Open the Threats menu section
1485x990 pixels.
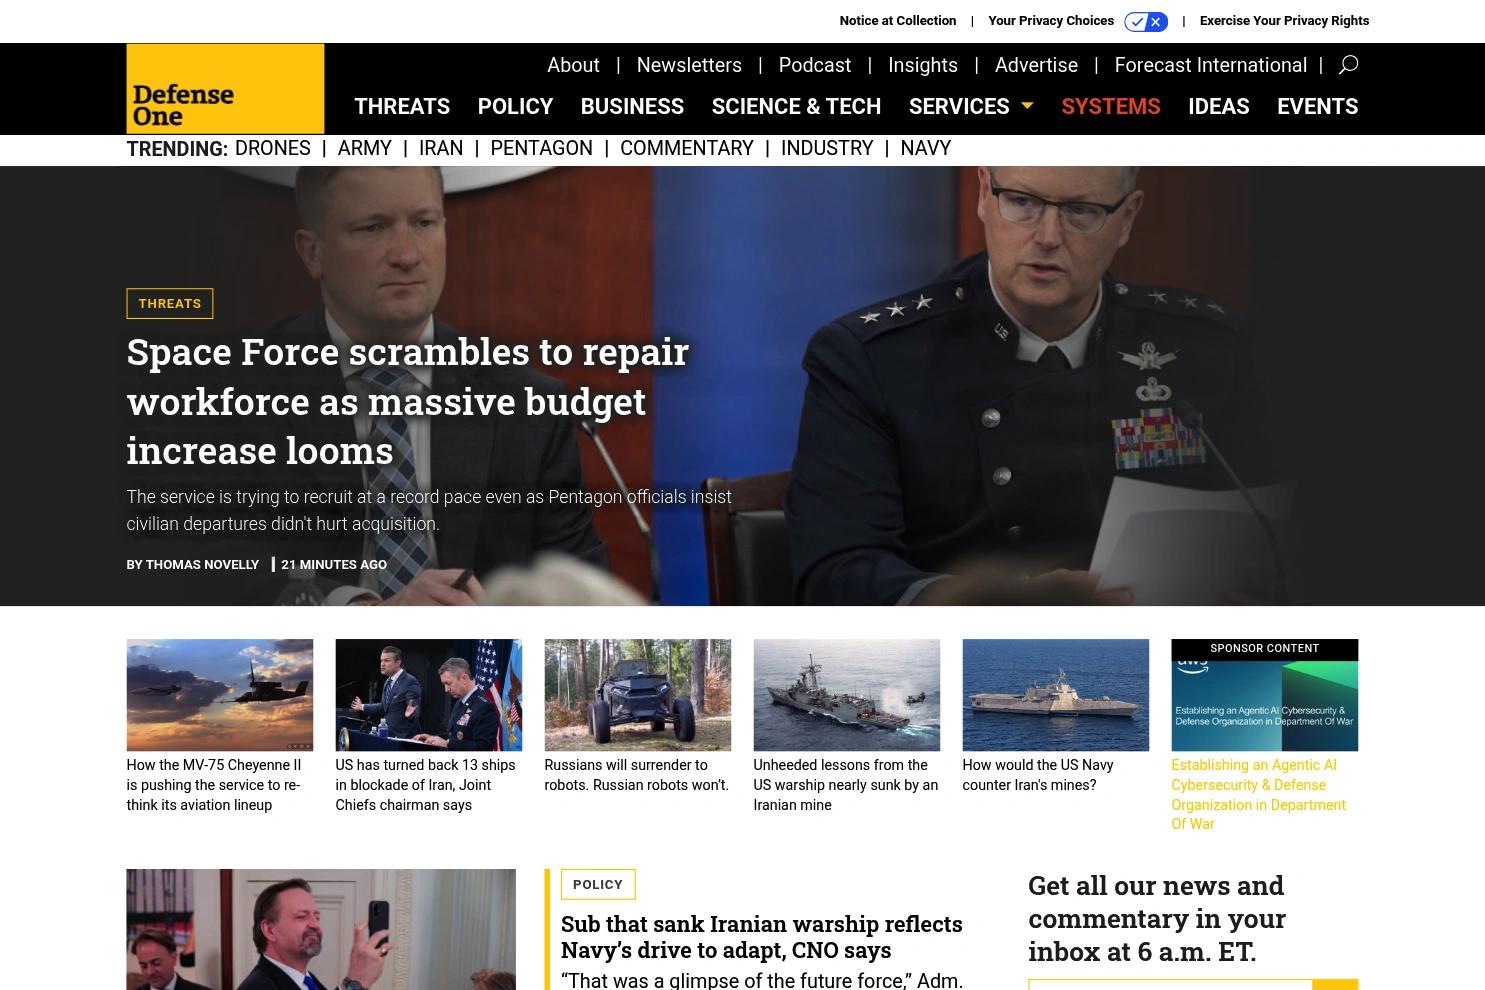coord(402,106)
